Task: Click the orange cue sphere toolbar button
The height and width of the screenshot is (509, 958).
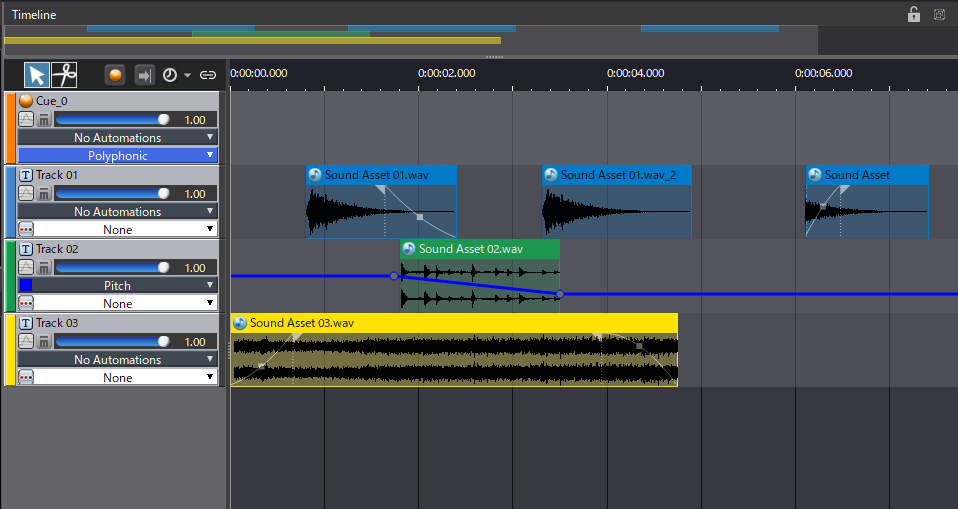Action: click(117, 75)
